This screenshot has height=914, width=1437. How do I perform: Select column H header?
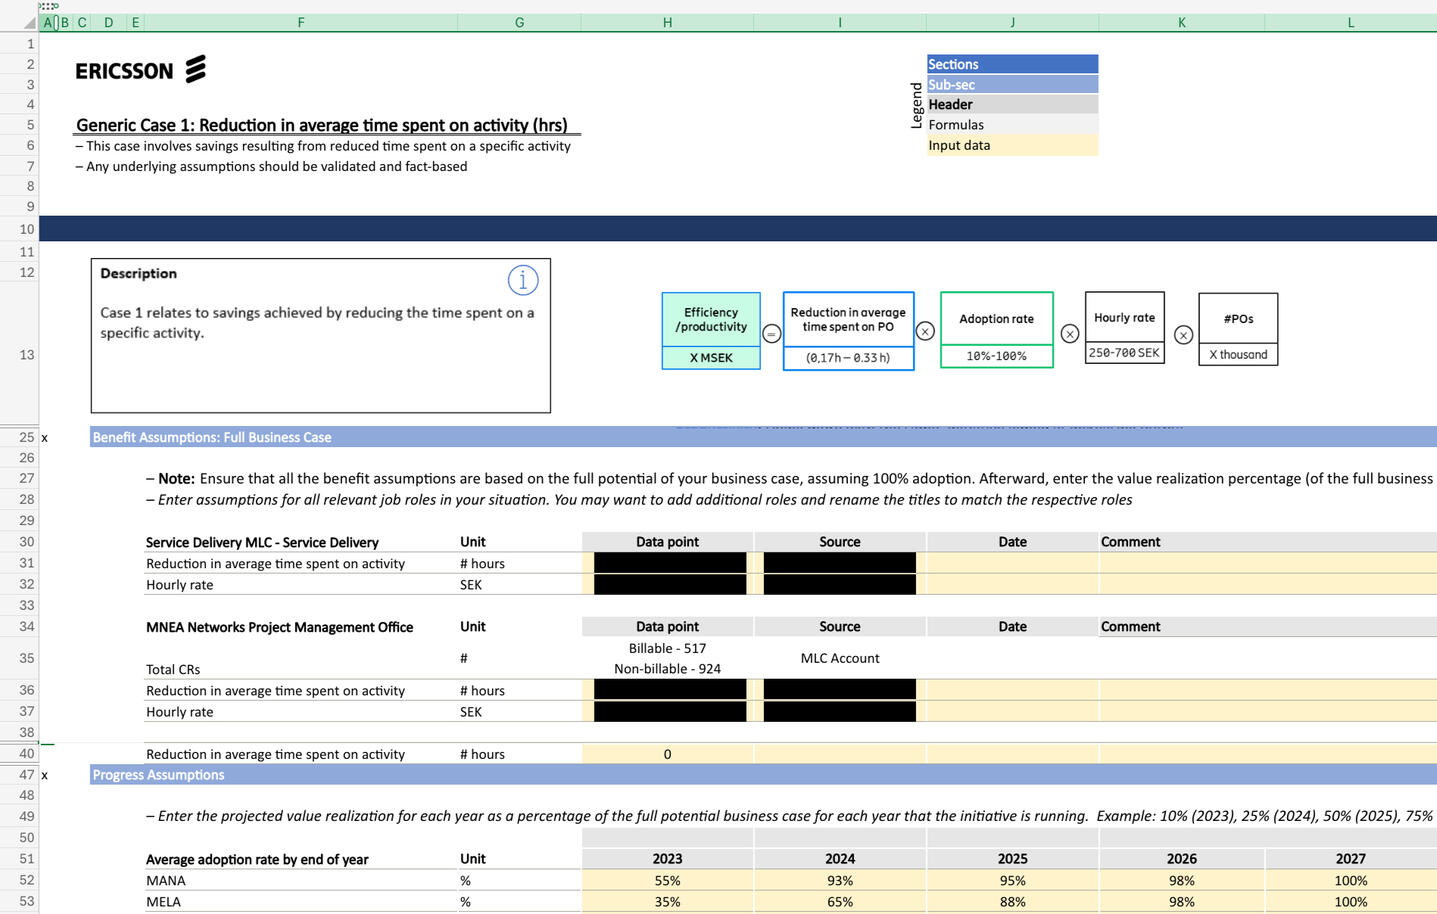pos(667,22)
